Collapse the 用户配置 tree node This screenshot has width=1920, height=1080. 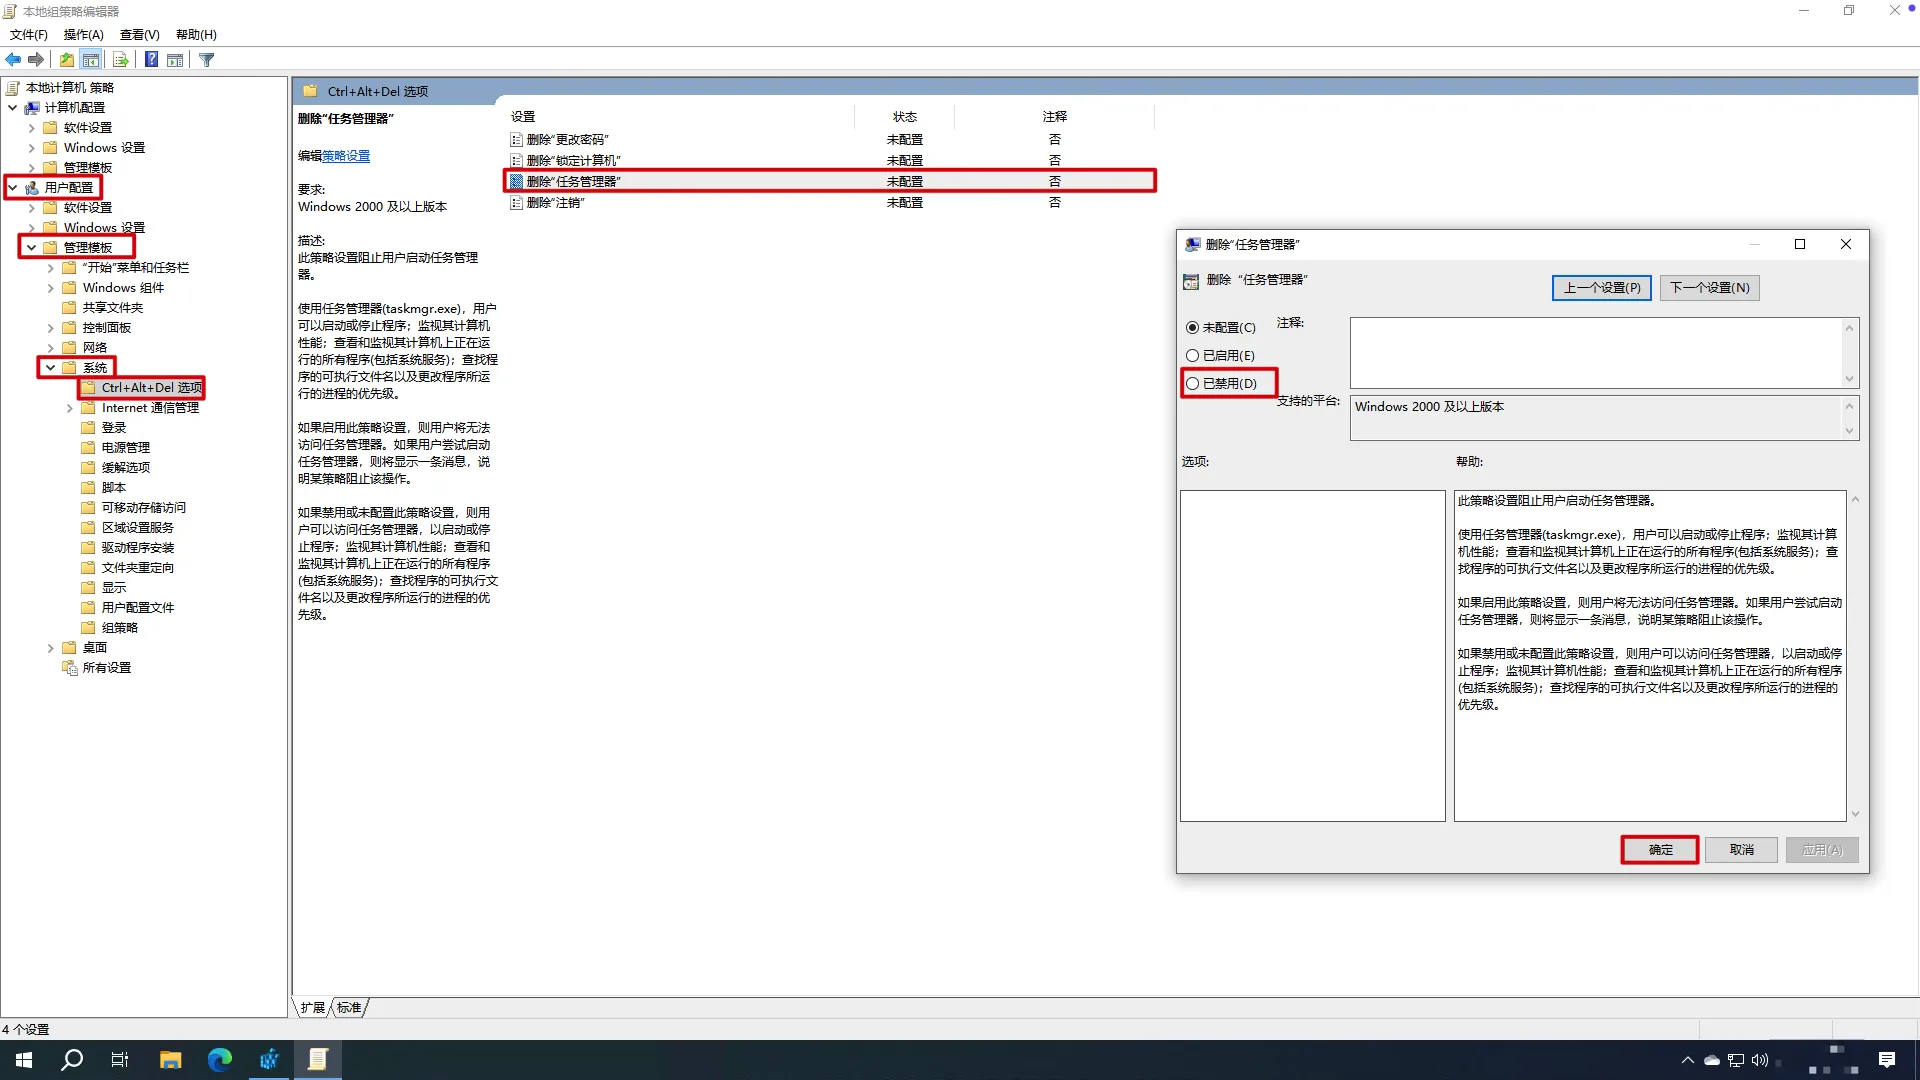(x=13, y=188)
